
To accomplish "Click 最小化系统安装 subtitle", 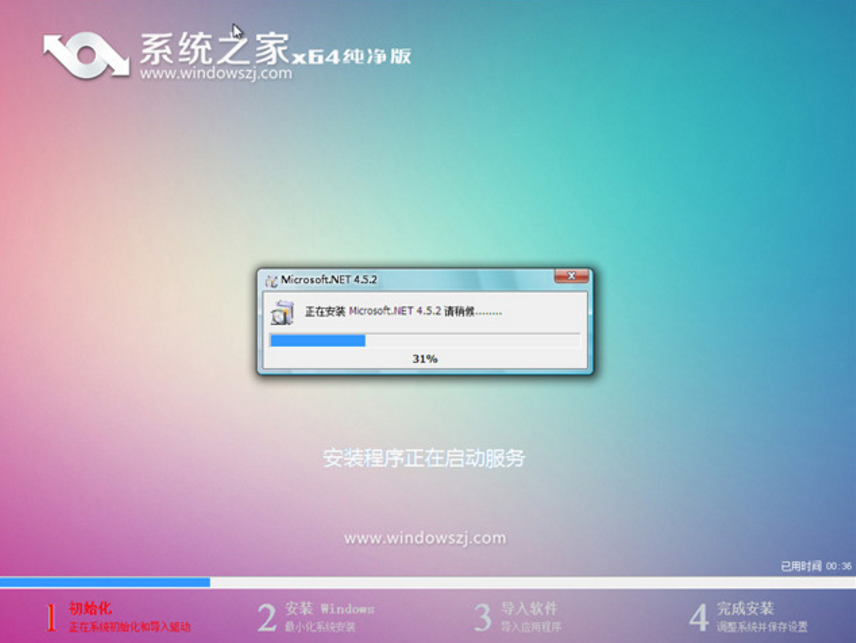I will (320, 627).
